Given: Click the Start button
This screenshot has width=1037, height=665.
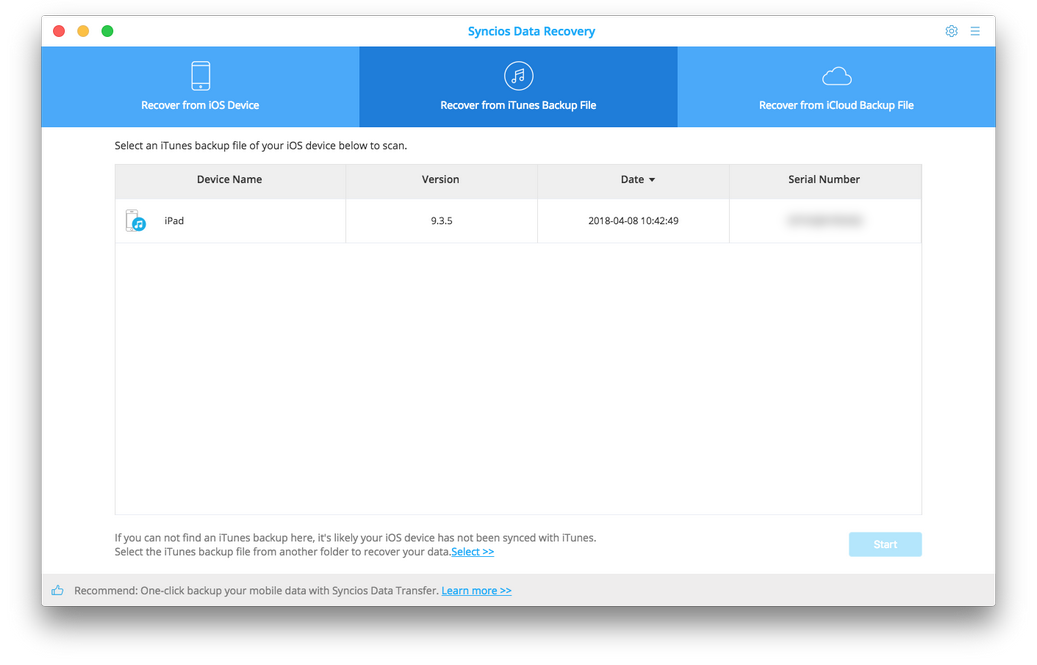Looking at the screenshot, I should (885, 545).
